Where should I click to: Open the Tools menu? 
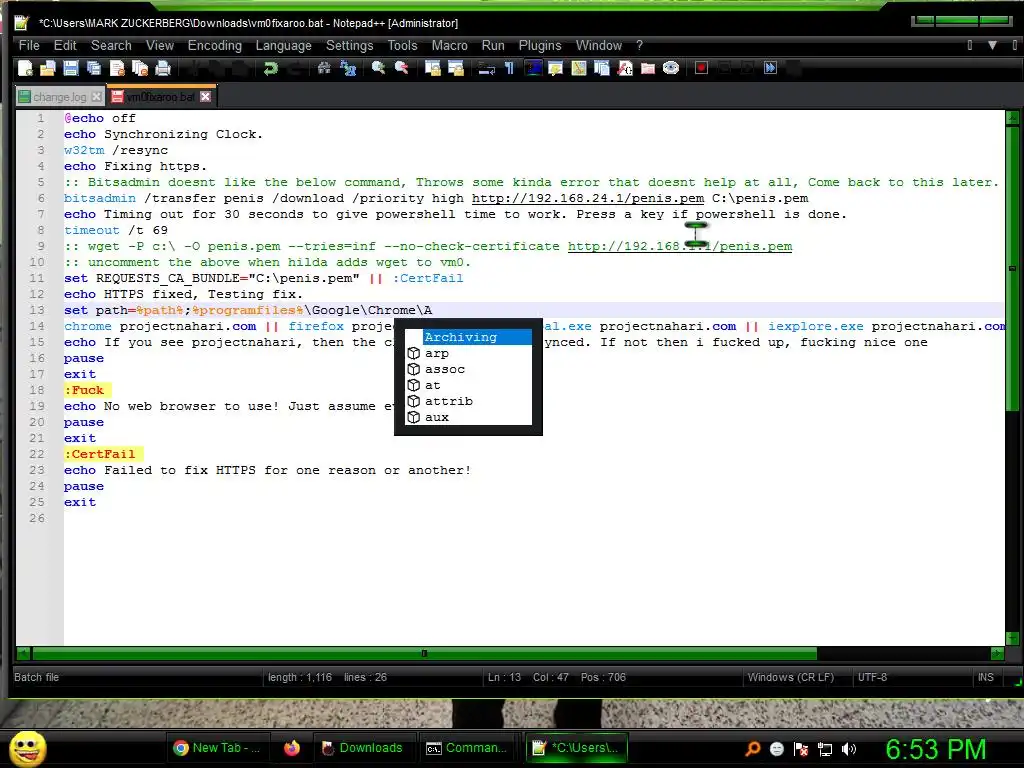point(402,45)
